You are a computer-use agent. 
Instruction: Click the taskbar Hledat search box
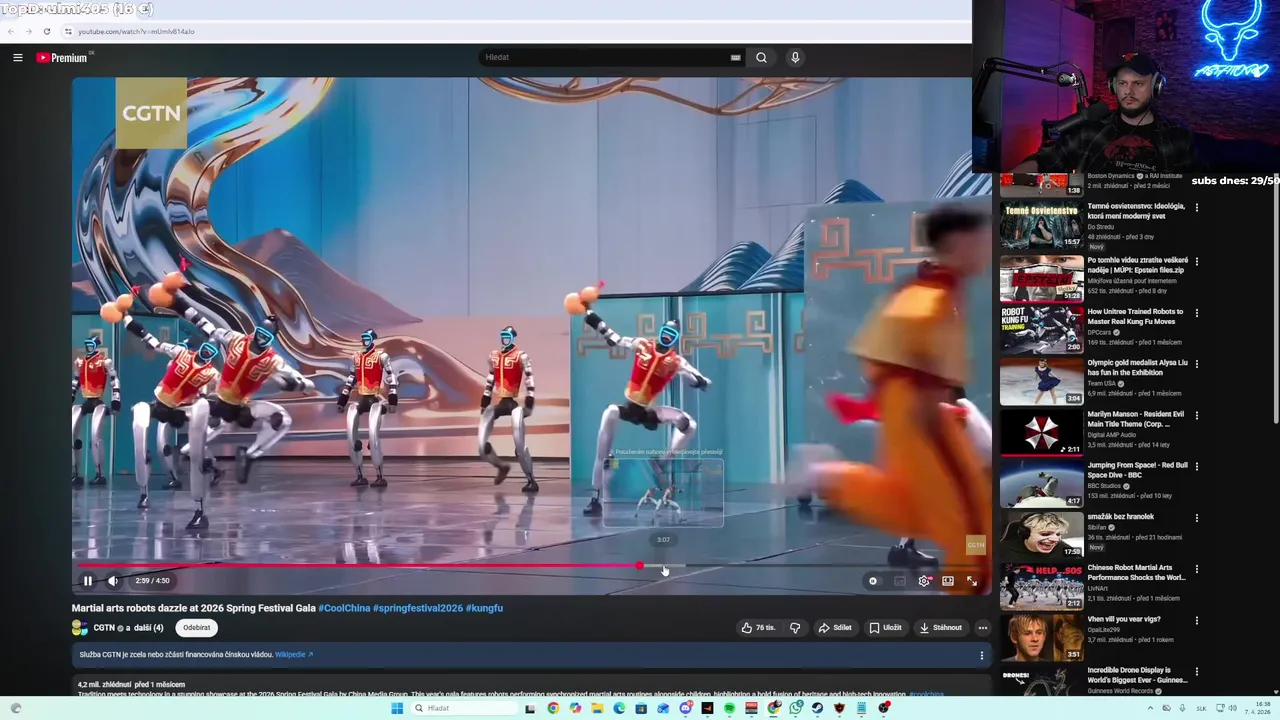tap(463, 708)
